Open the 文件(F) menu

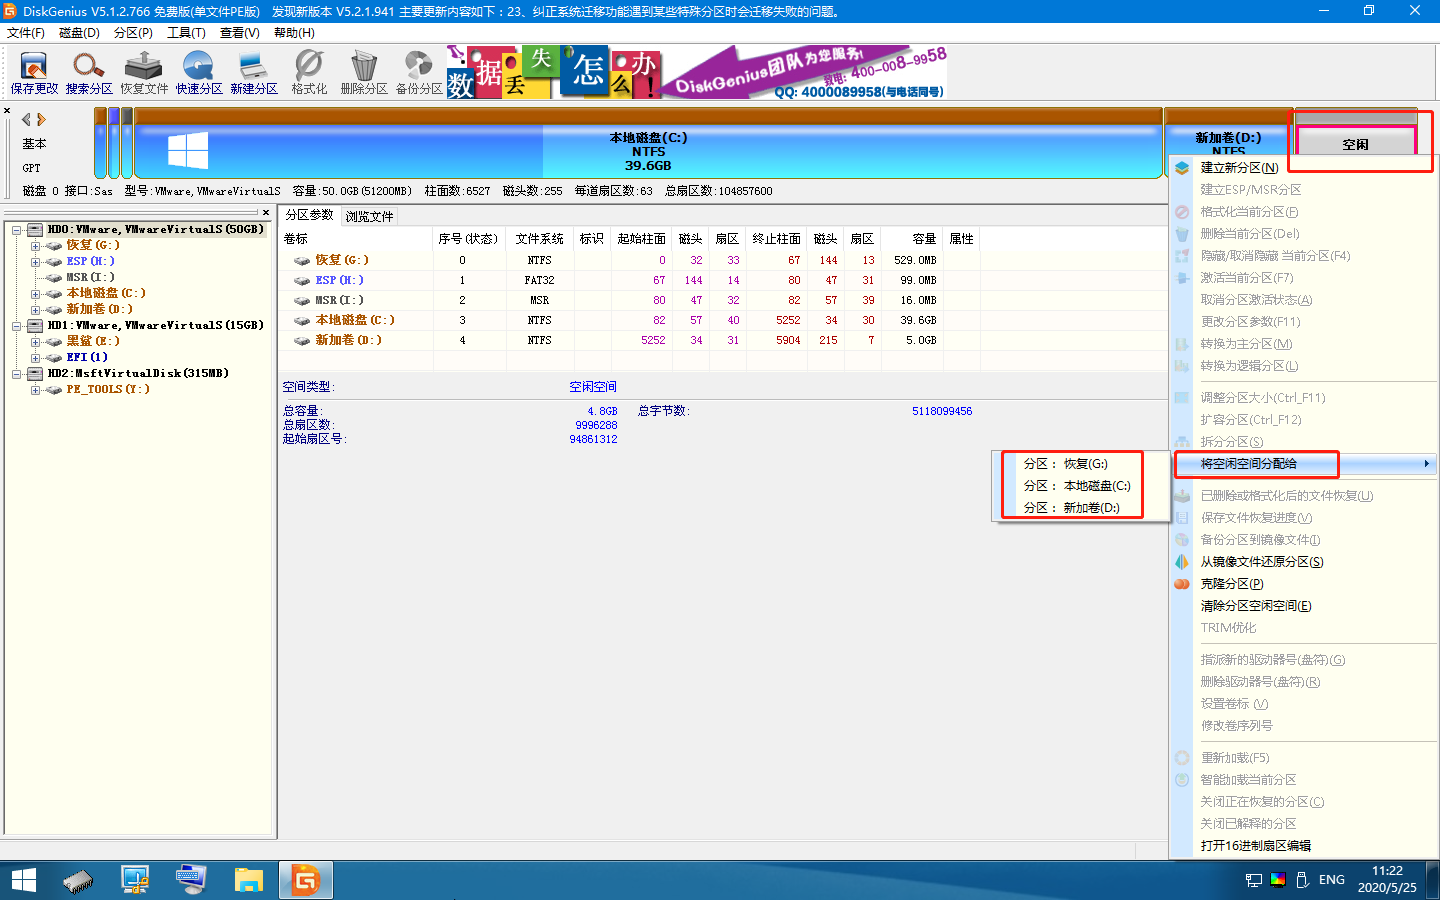26,33
